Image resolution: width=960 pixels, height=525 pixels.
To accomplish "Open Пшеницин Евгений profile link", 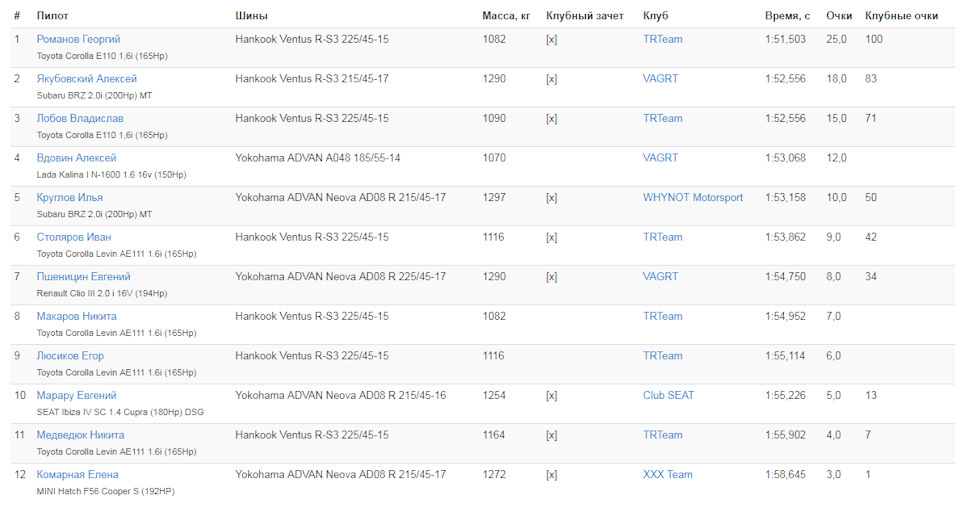I will [83, 277].
